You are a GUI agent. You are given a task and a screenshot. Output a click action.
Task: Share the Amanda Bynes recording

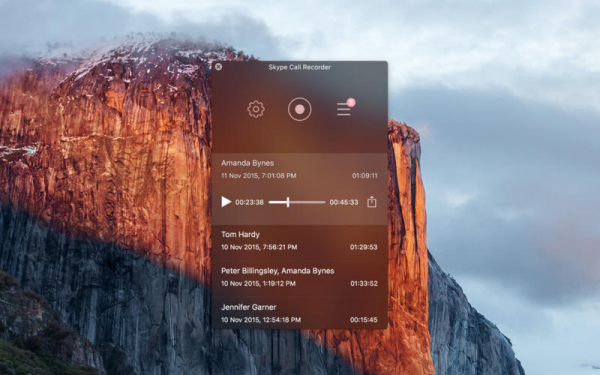pos(372,202)
